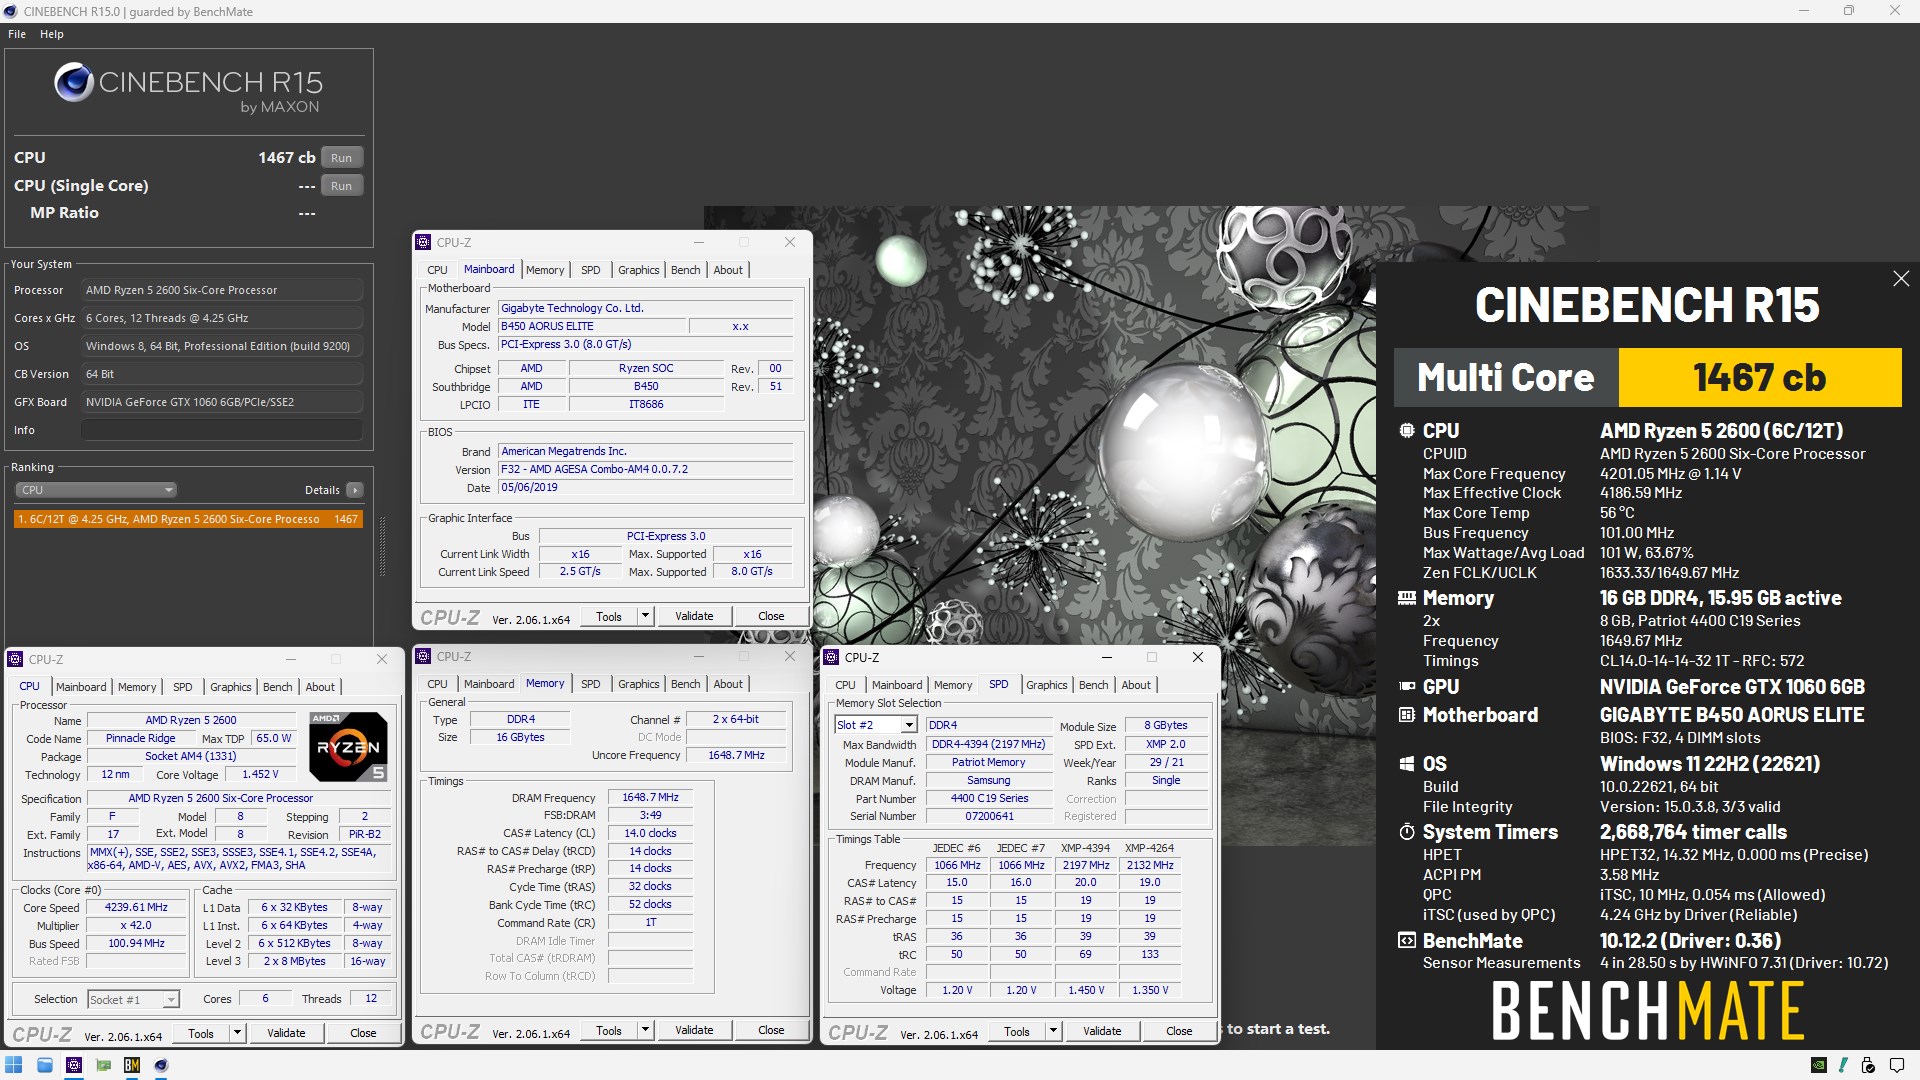This screenshot has height=1080, width=1920.
Task: Open NVIDIA tray icon
Action: tap(1819, 1065)
